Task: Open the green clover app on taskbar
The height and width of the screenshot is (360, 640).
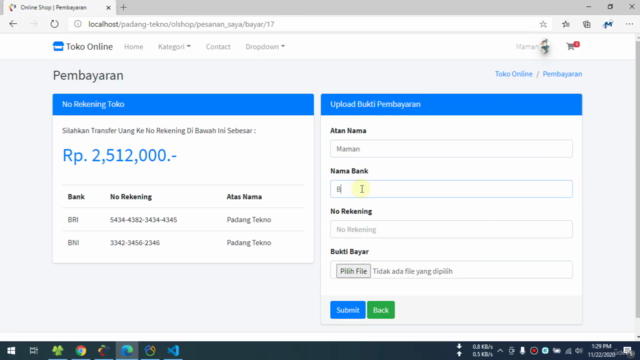Action: [x=58, y=351]
